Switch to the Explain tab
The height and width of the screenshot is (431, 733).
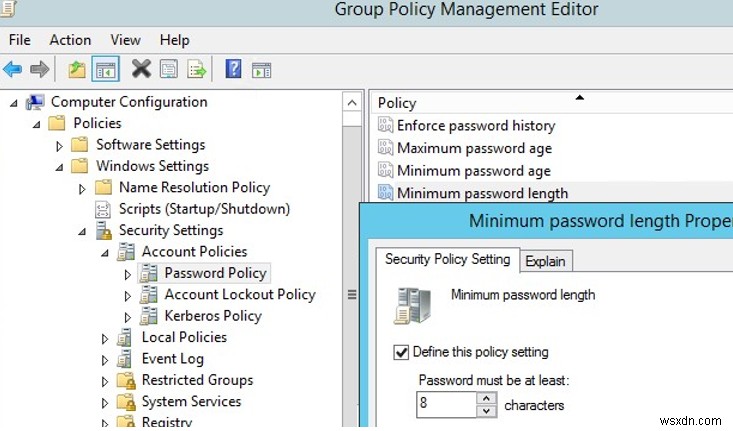(x=545, y=262)
